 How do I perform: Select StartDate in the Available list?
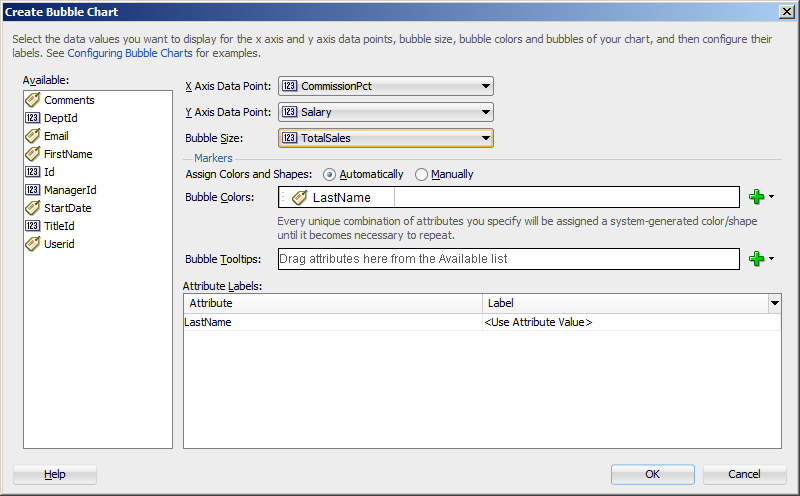(67, 208)
